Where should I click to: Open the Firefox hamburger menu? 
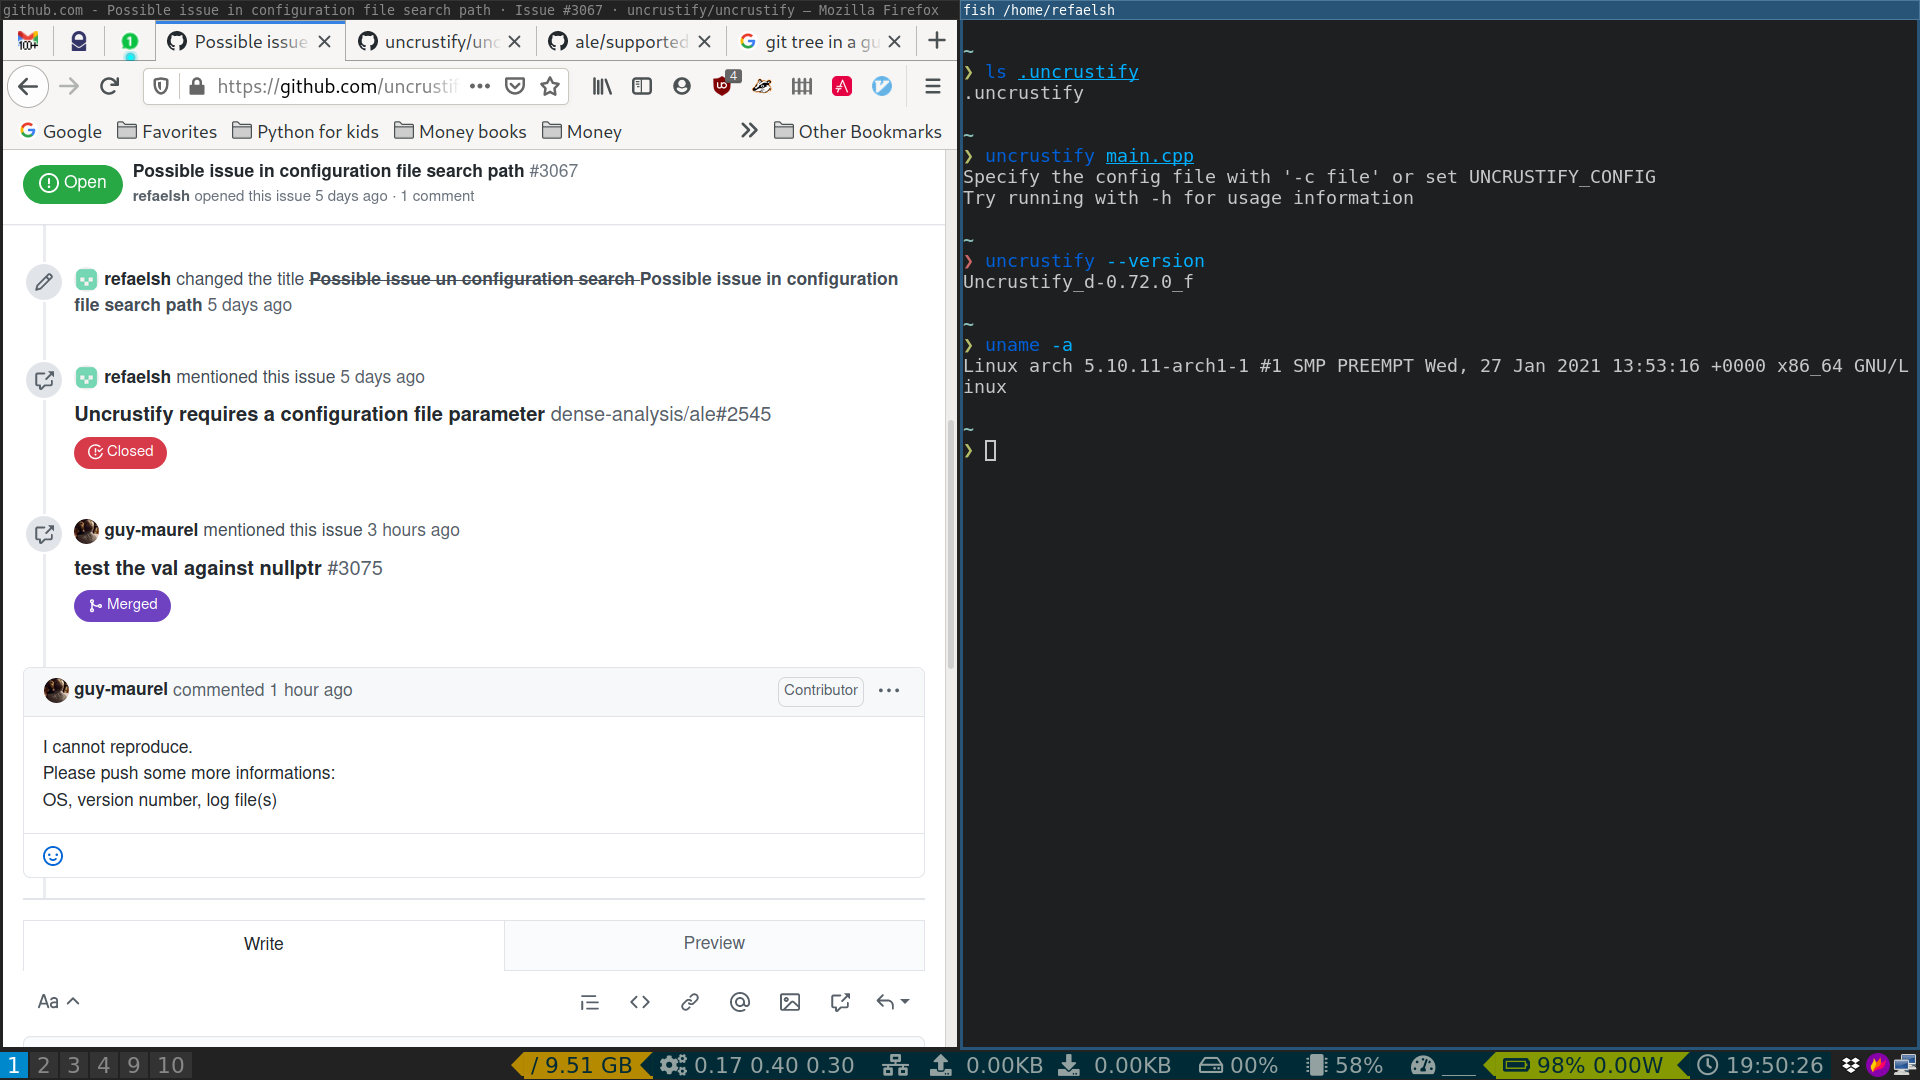point(932,86)
